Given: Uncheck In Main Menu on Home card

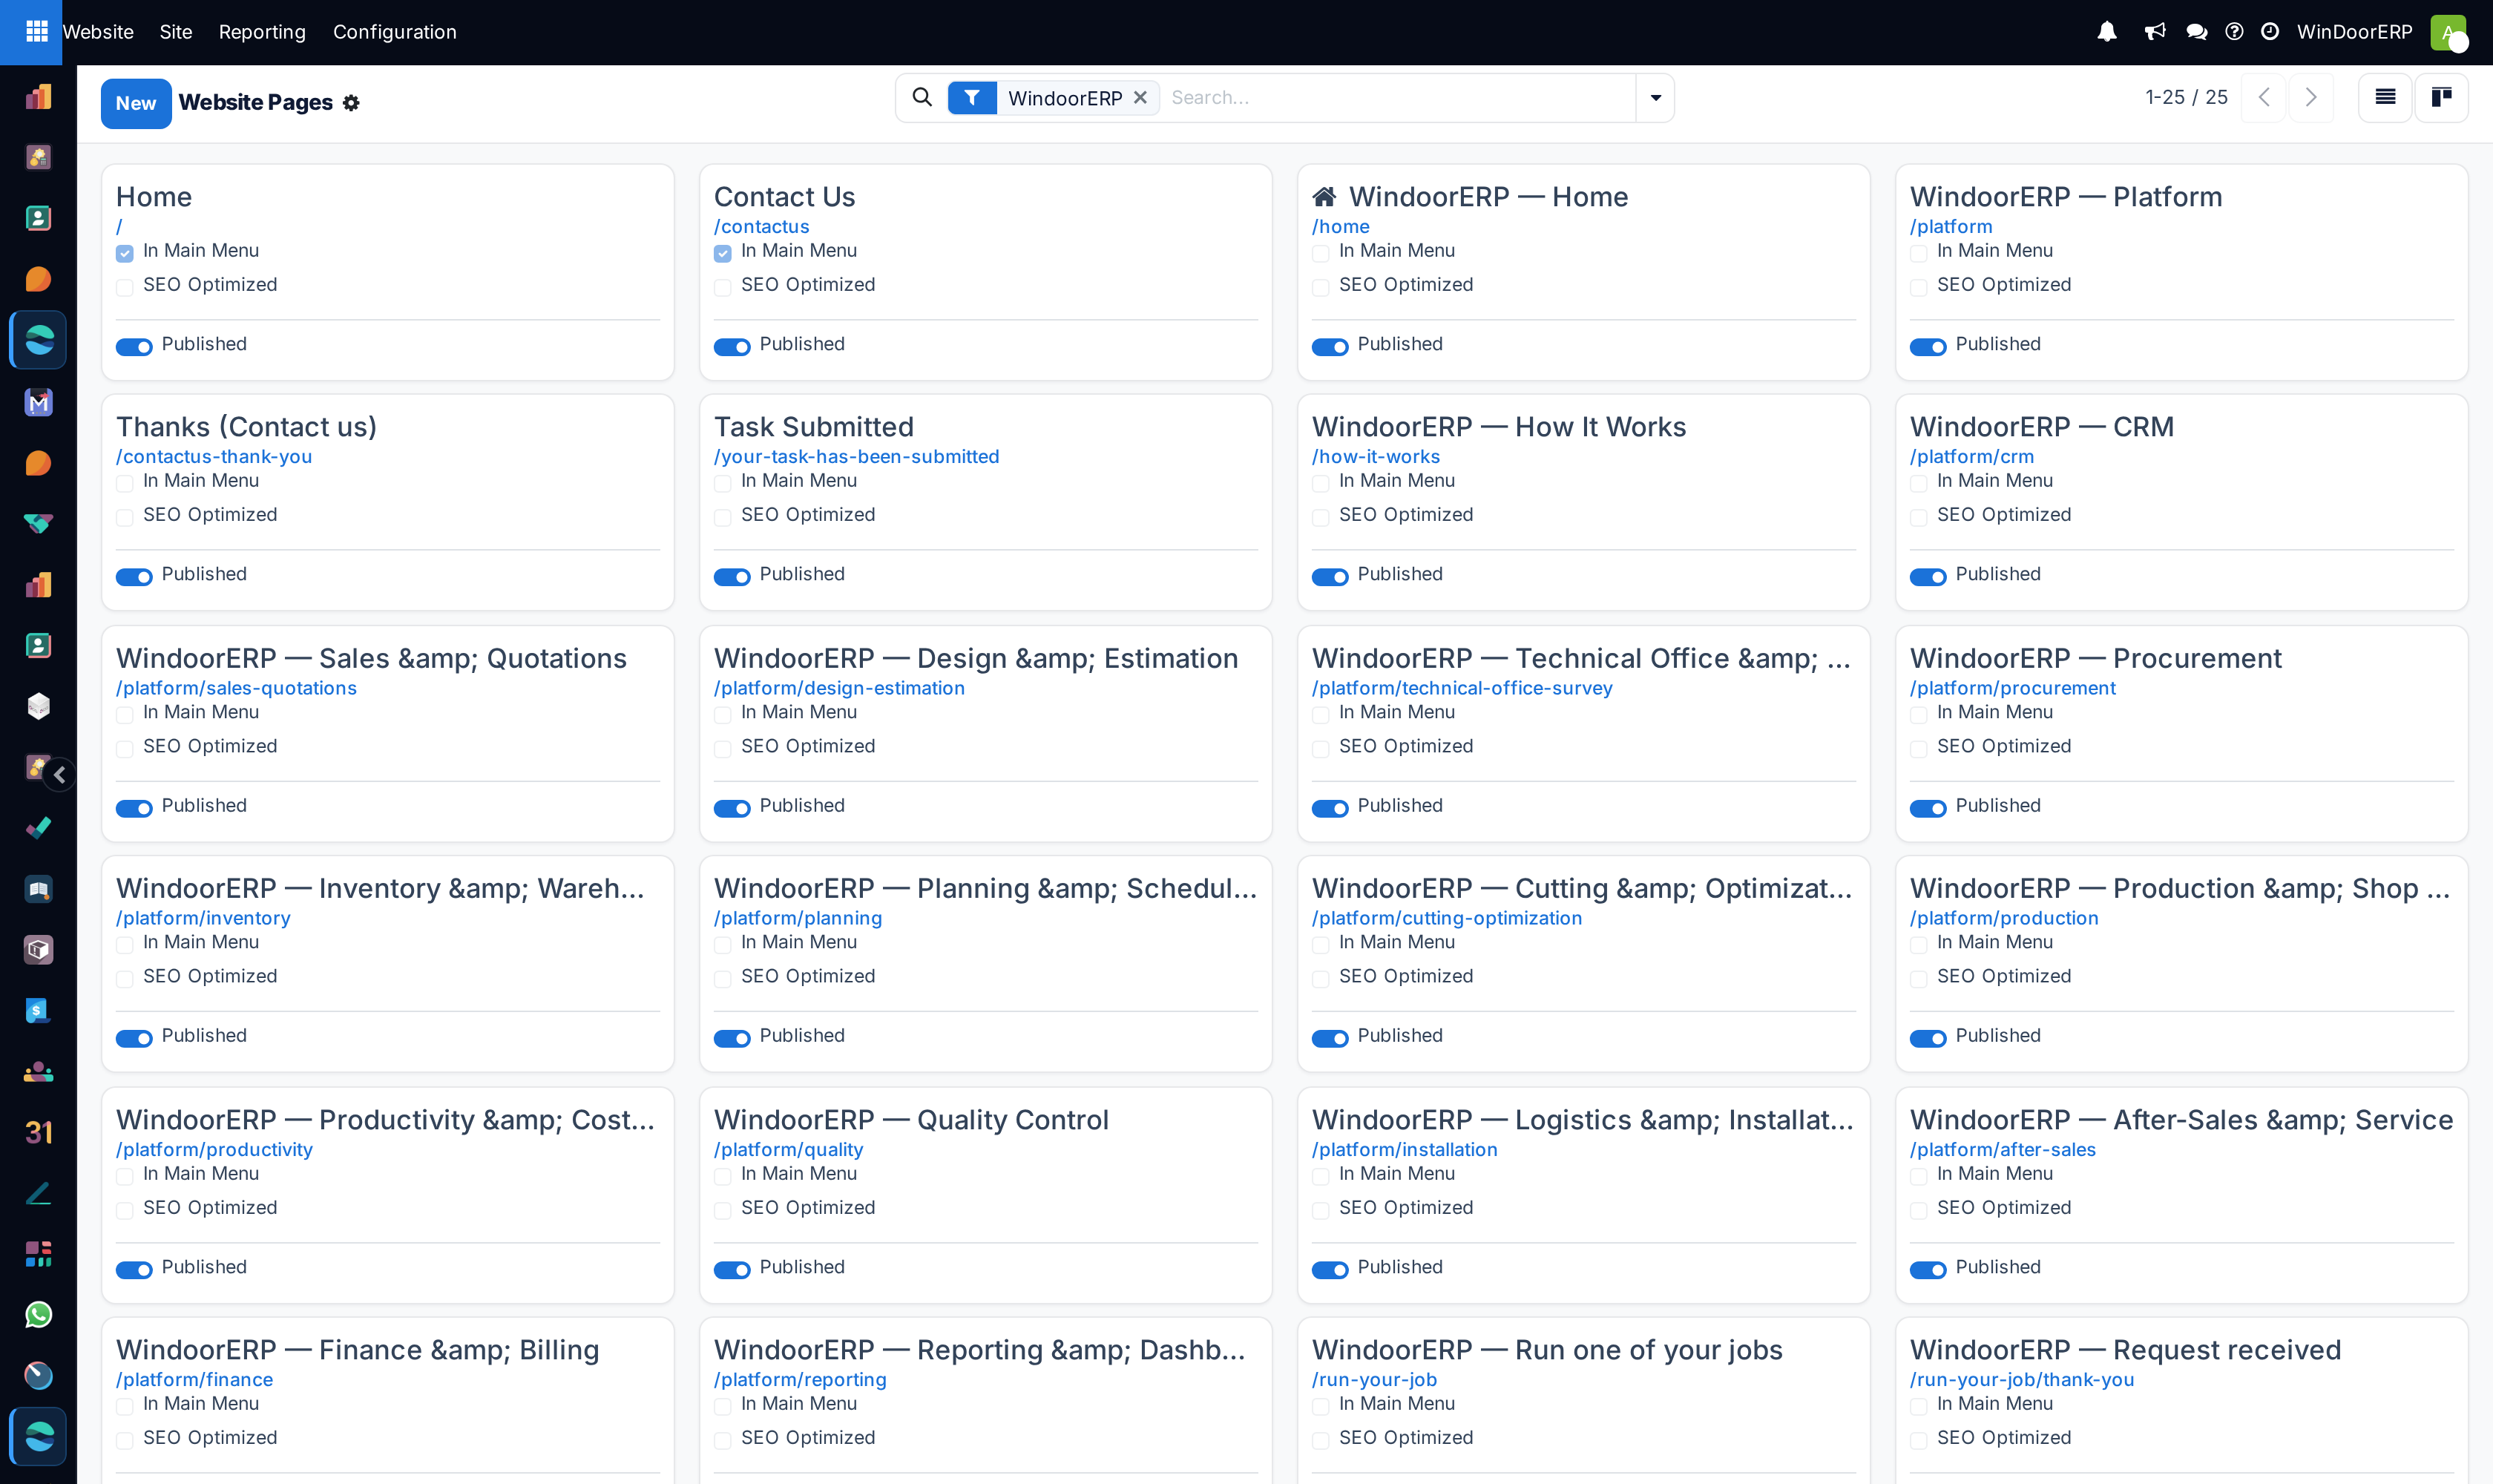Looking at the screenshot, I should pyautogui.click(x=125, y=253).
